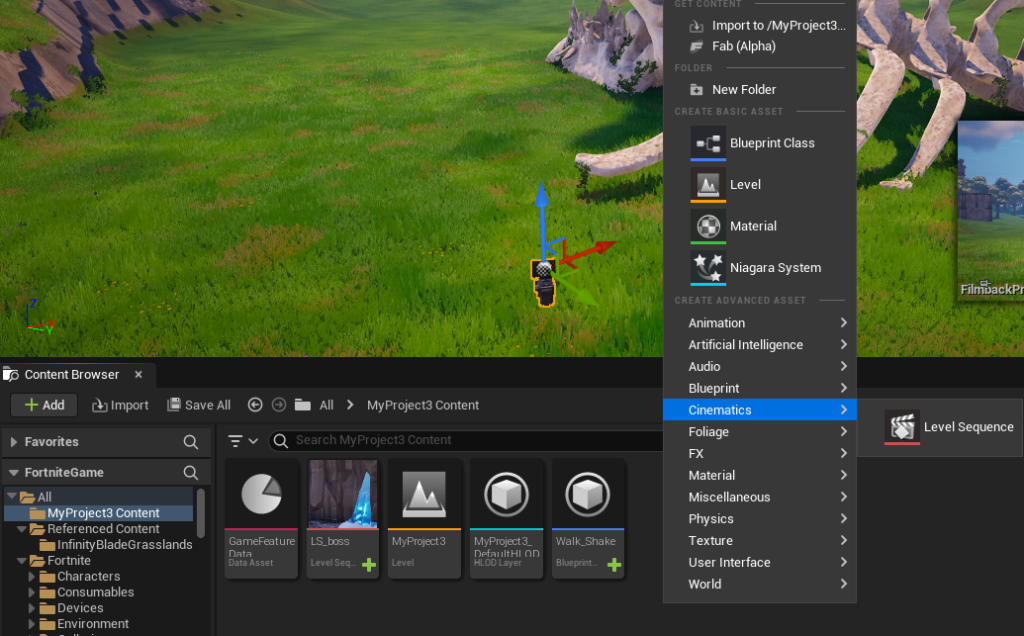1024x636 pixels.
Task: Open the Artificial Intelligence submenu
Action: (760, 345)
